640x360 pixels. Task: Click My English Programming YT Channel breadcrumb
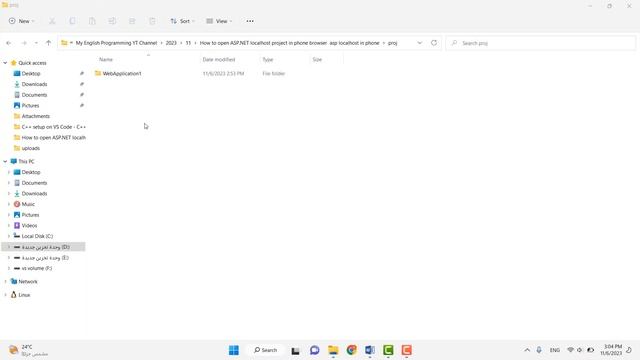(x=116, y=43)
